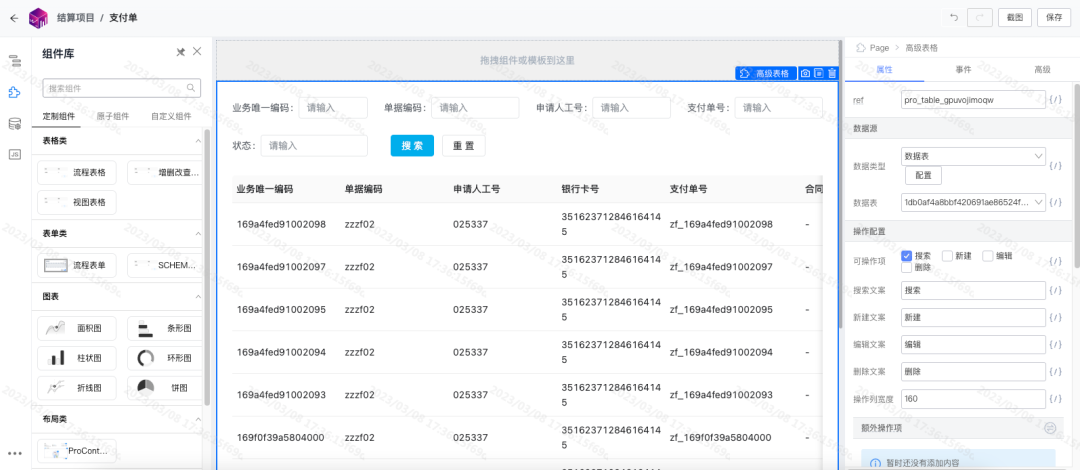Click the 搜索组件 search field

(122, 88)
